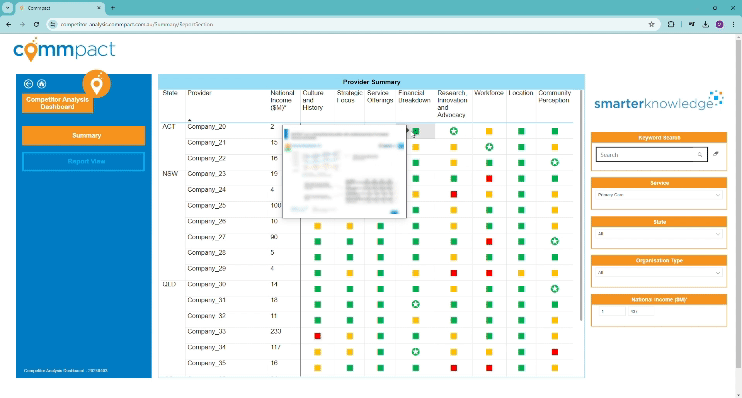The height and width of the screenshot is (398, 742).
Task: Select the red indicator for Company_34 Community Perception
Action: (x=555, y=352)
